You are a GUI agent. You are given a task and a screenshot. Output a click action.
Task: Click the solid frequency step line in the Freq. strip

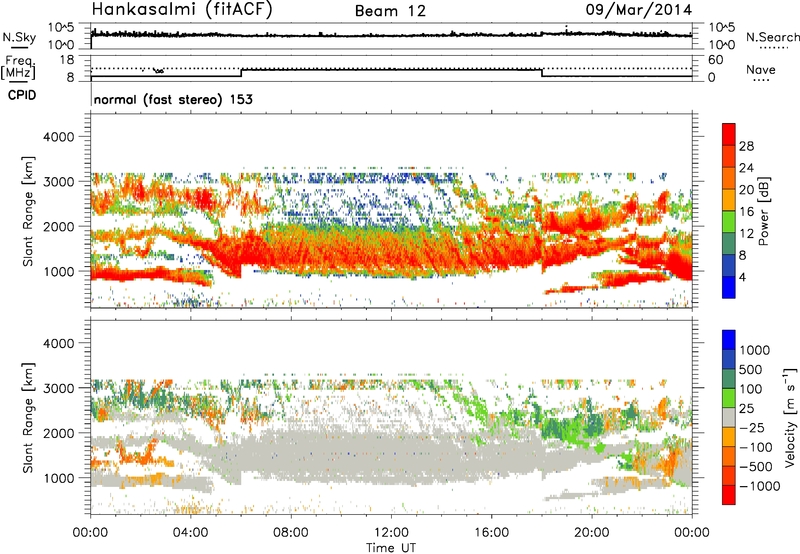[391, 70]
